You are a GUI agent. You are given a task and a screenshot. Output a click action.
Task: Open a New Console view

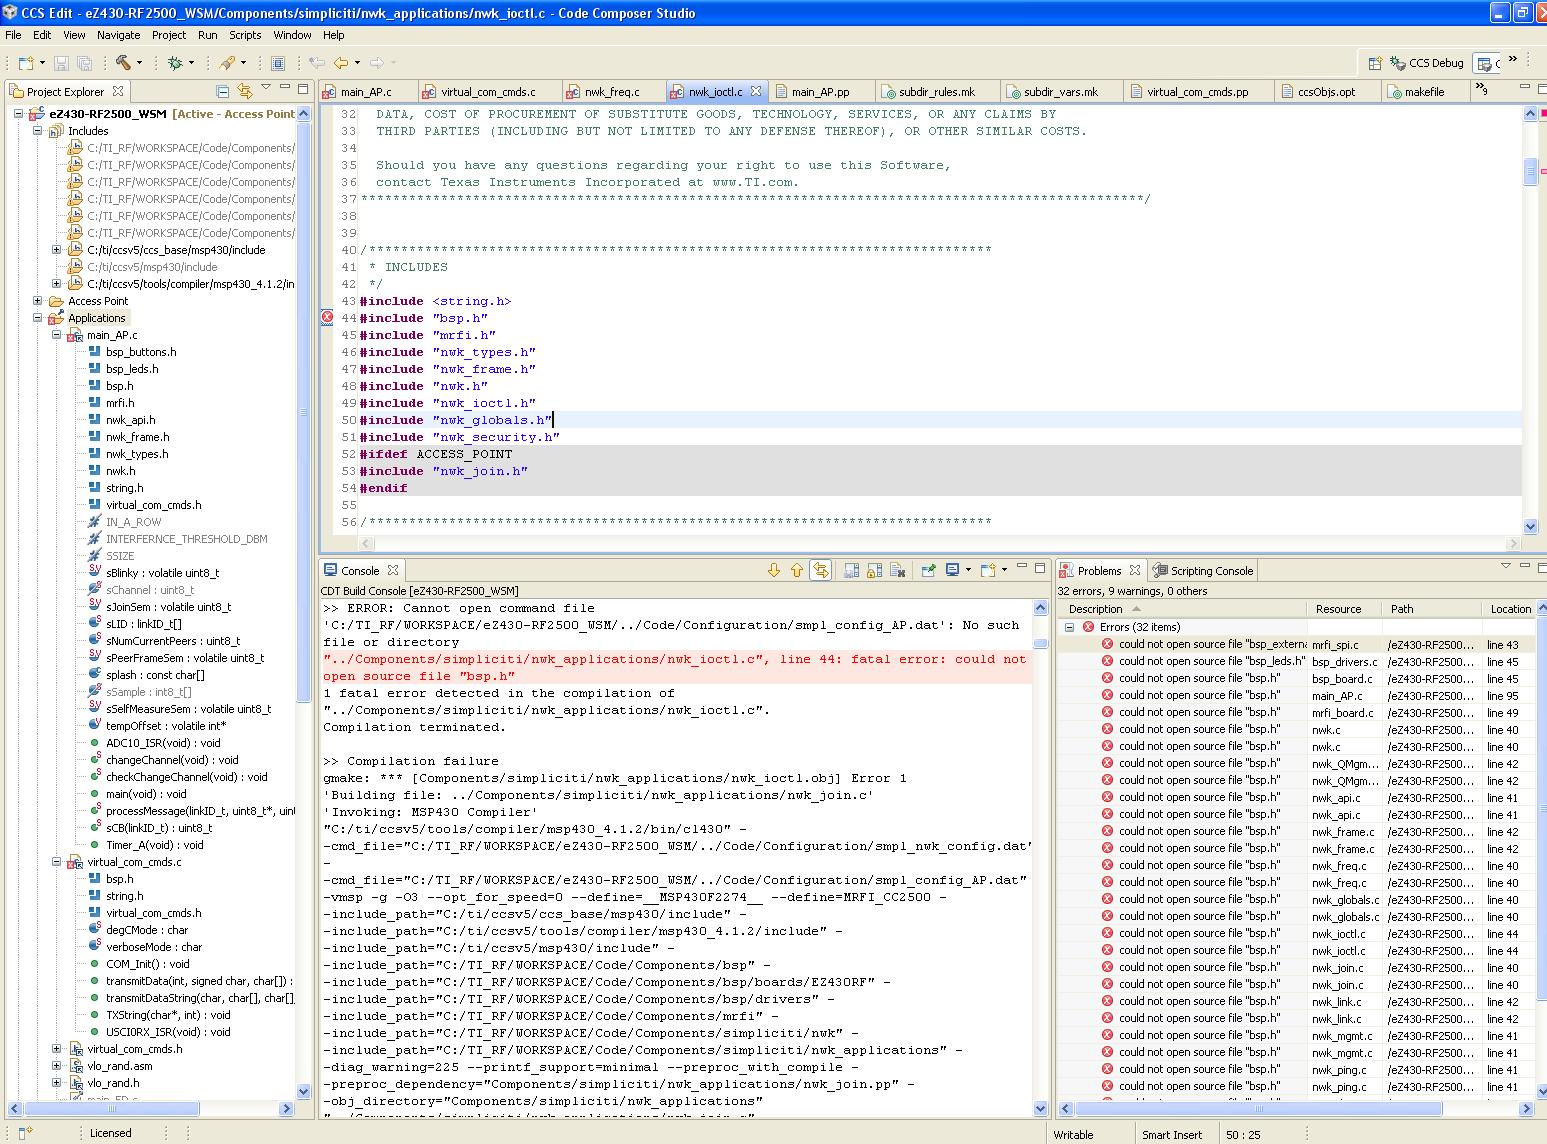[x=988, y=571]
